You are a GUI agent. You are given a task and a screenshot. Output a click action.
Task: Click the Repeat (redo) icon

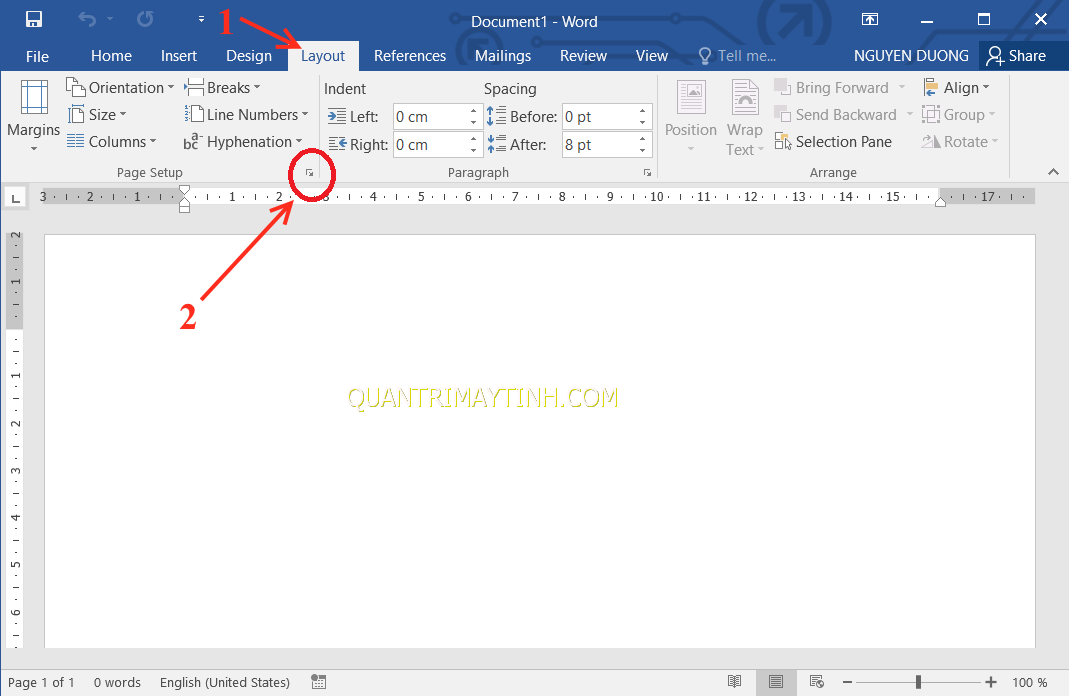145,19
